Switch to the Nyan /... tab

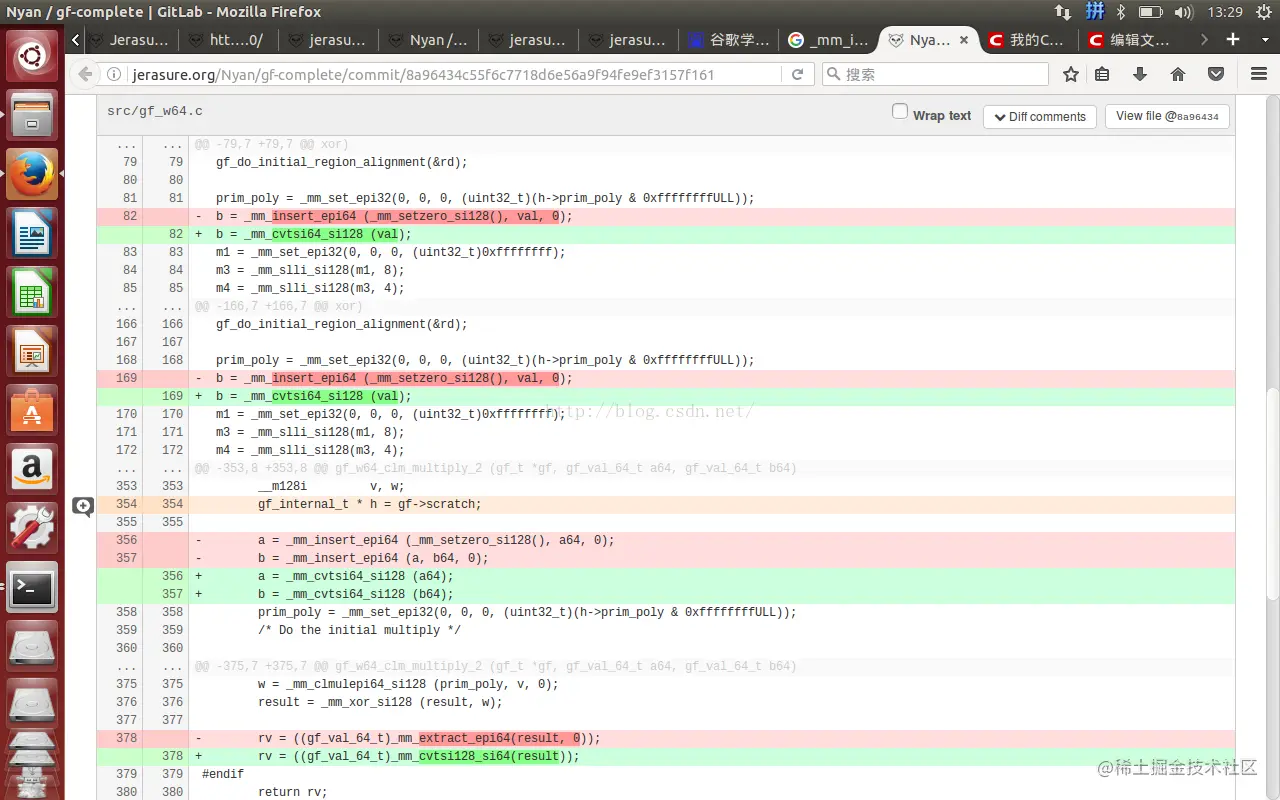pyautogui.click(x=429, y=40)
